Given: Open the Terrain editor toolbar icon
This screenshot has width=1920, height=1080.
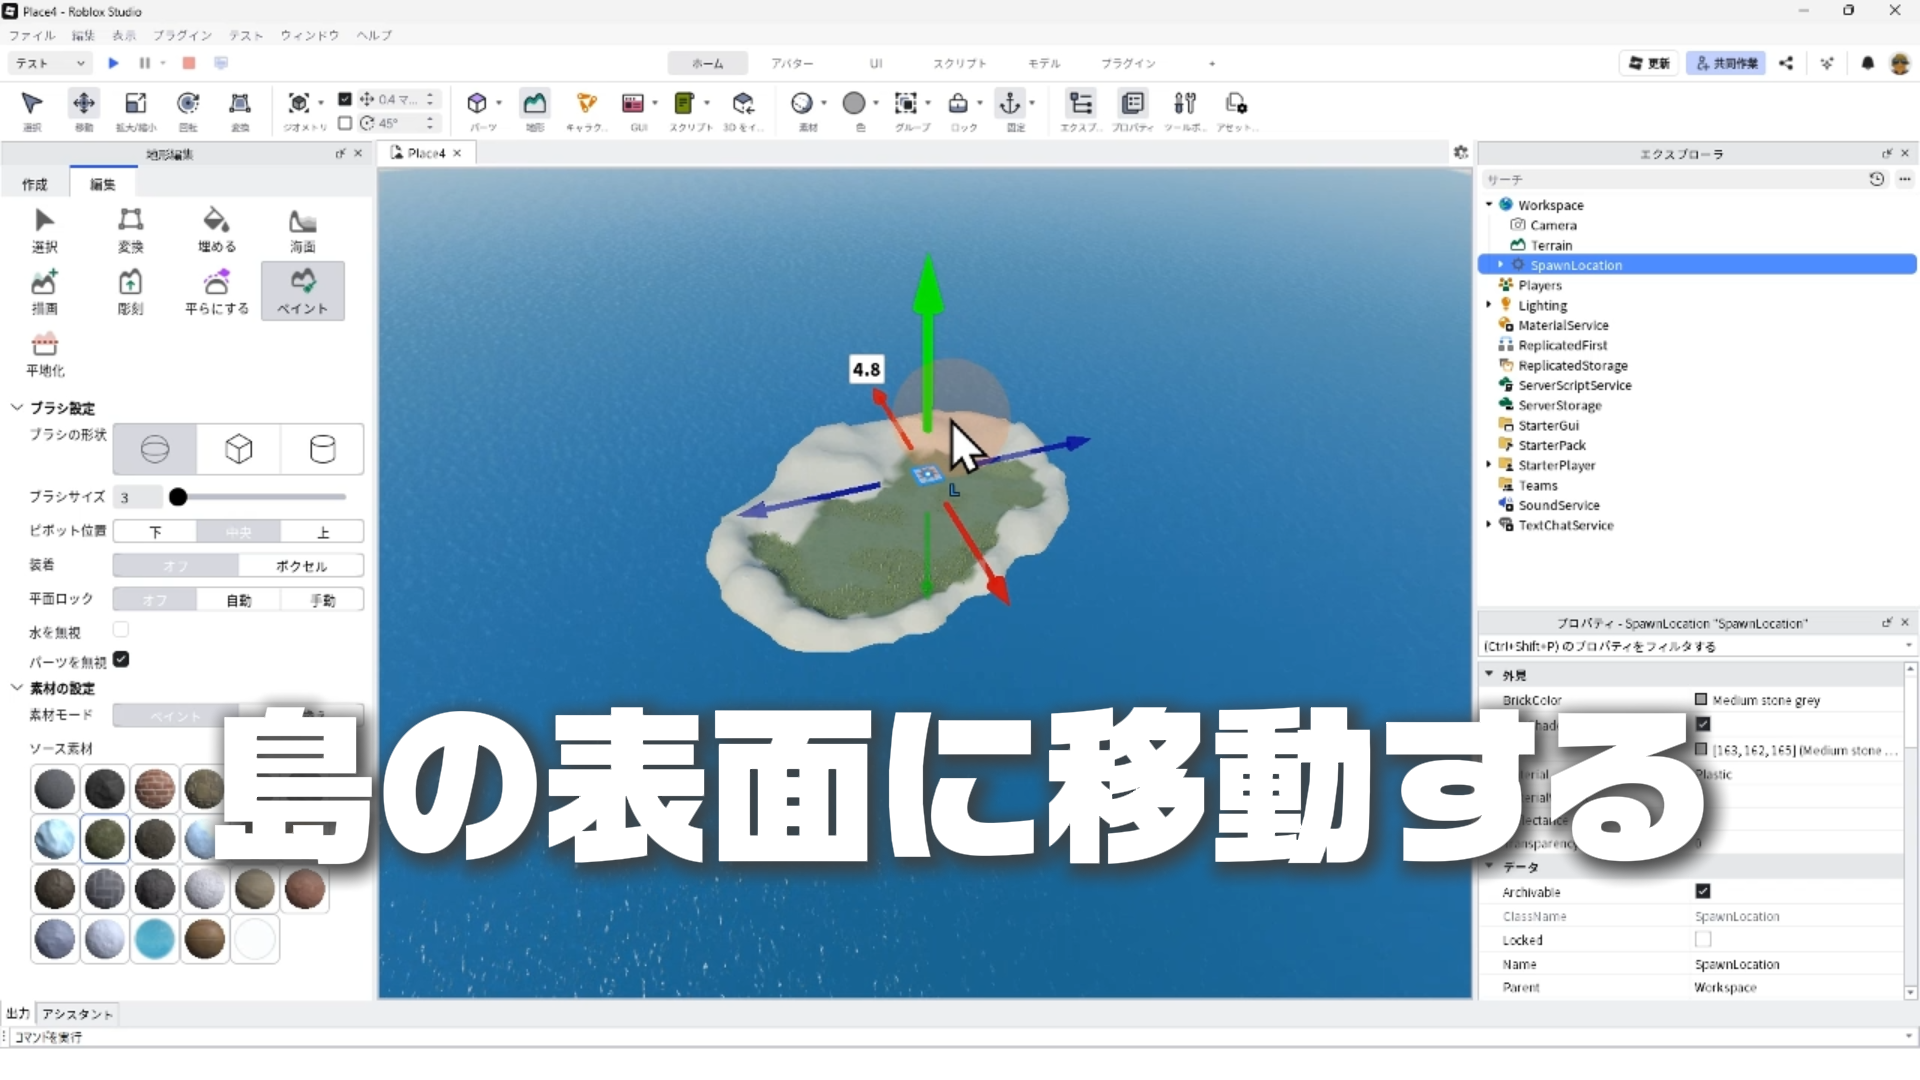Looking at the screenshot, I should click(x=535, y=104).
